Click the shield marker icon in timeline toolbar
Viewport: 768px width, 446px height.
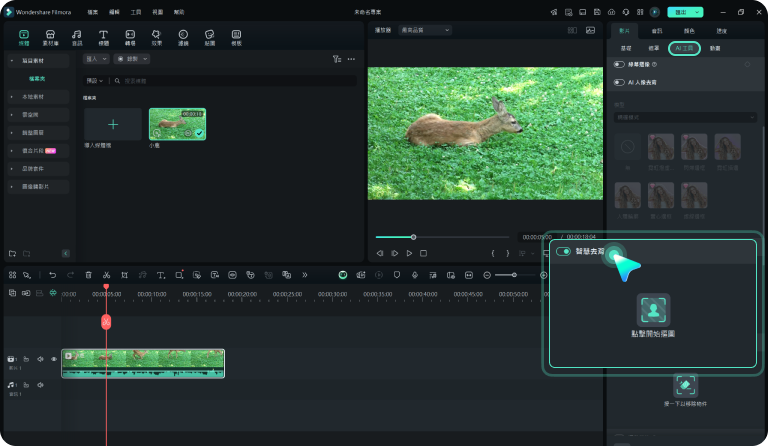tap(397, 275)
